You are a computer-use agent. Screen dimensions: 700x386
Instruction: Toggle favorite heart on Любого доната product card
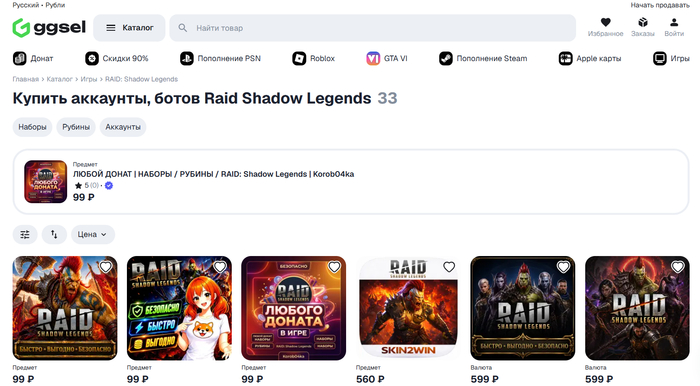coord(334,267)
